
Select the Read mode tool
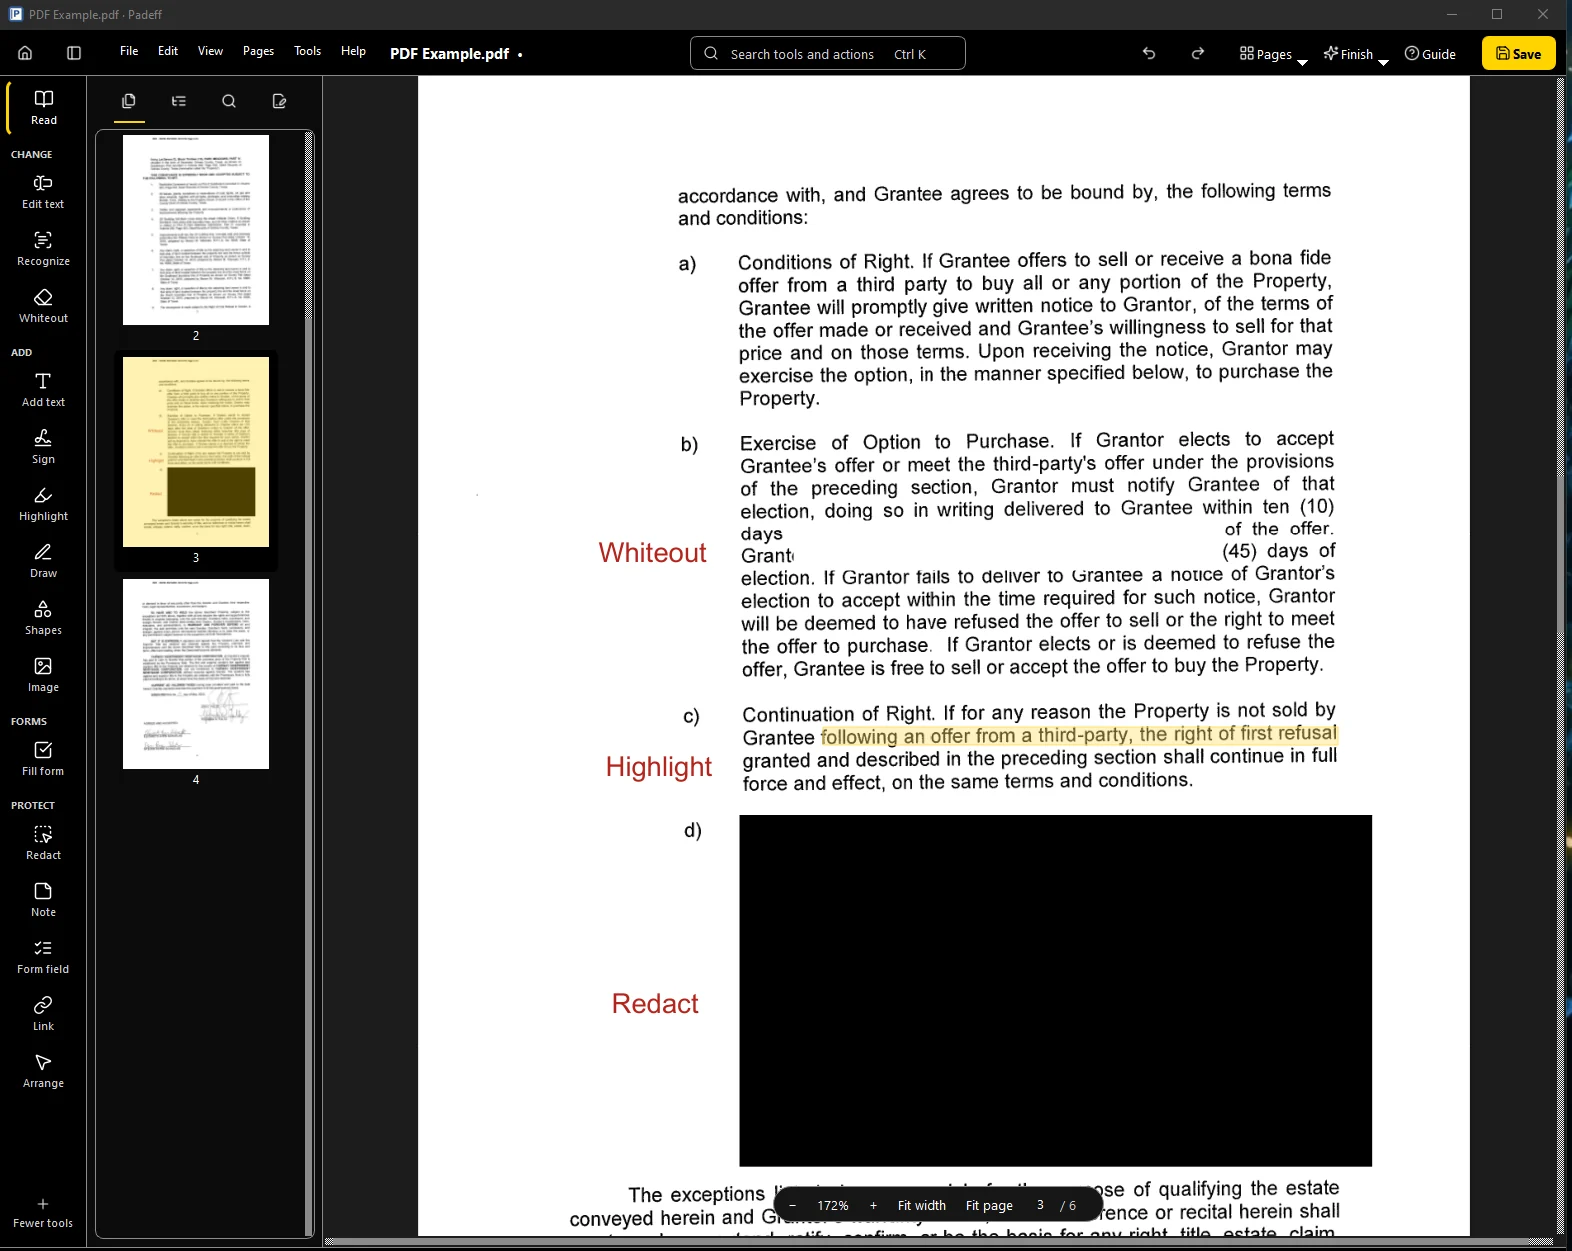pyautogui.click(x=43, y=107)
